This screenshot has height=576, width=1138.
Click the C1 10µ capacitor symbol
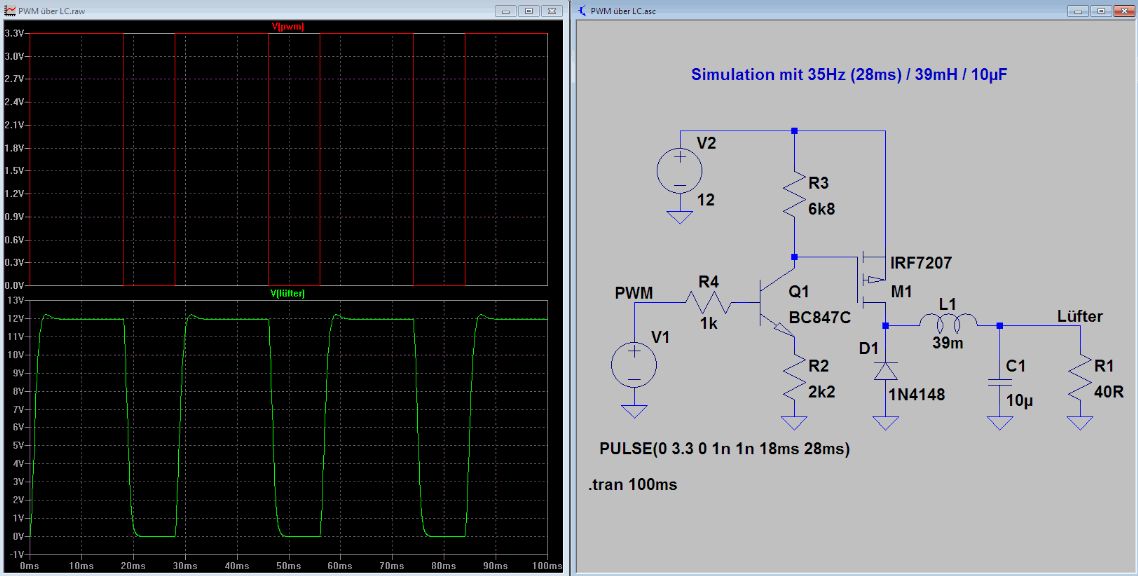pyautogui.click(x=999, y=382)
